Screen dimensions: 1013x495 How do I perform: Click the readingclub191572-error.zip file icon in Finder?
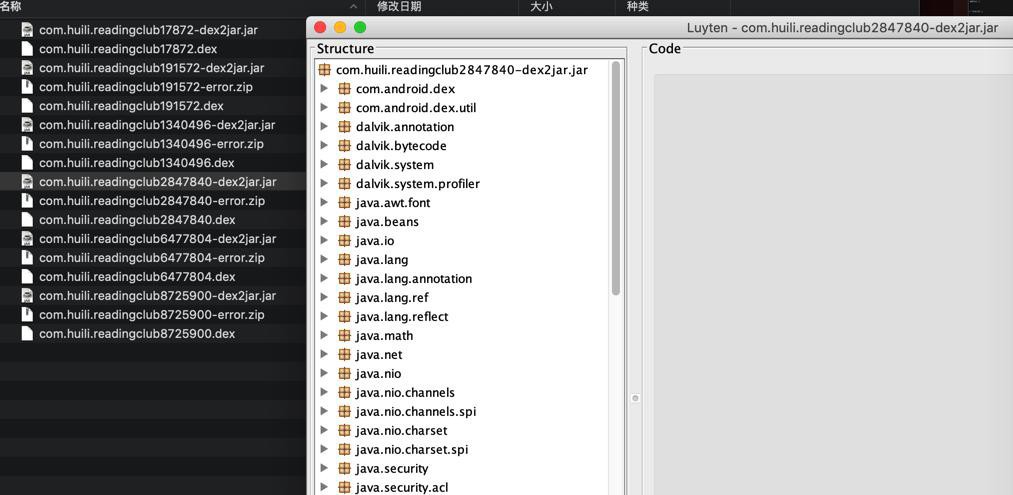[x=26, y=87]
